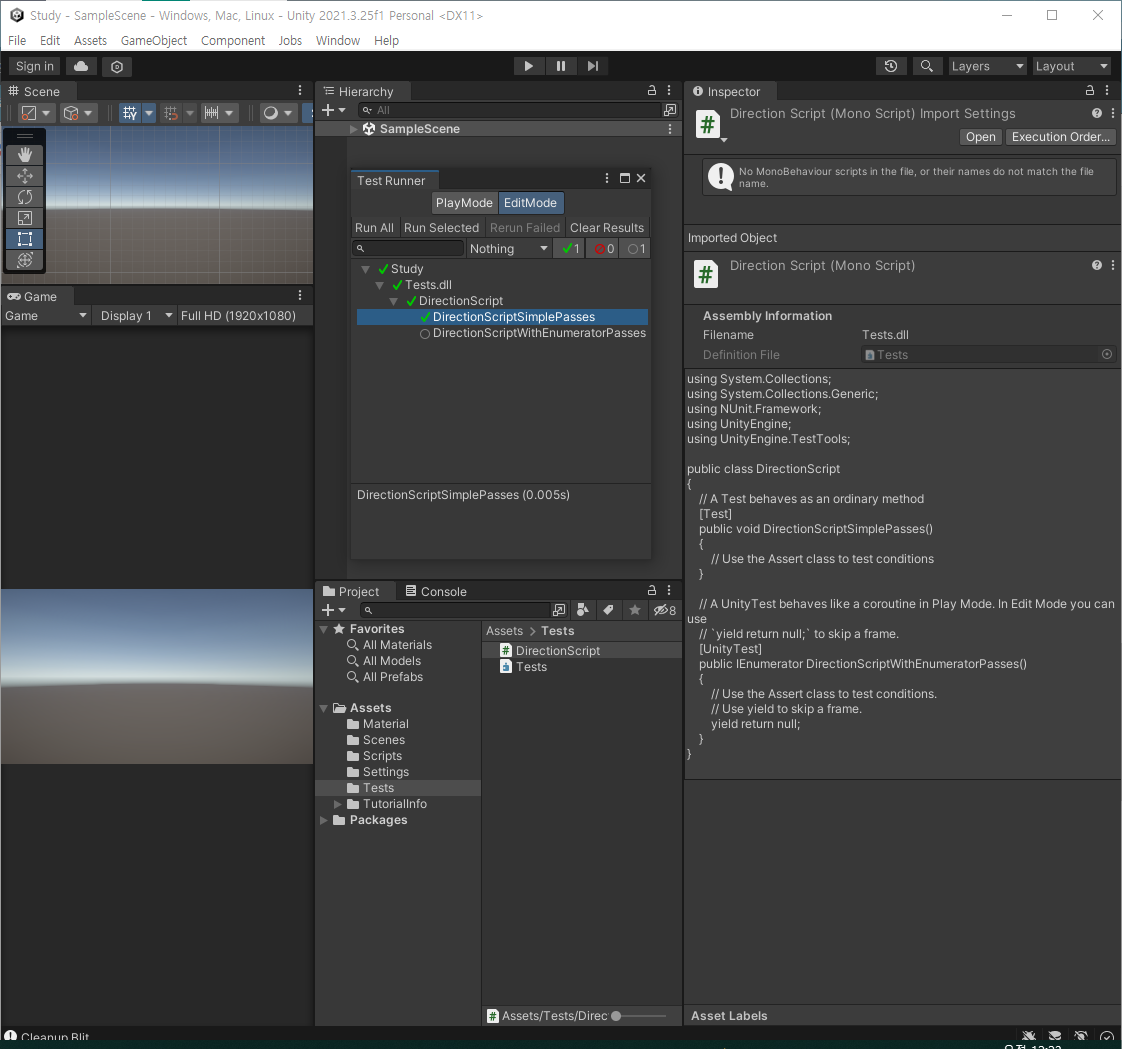Open the Layers dropdown
Screen dimensions: 1122x1049
pyautogui.click(x=987, y=67)
